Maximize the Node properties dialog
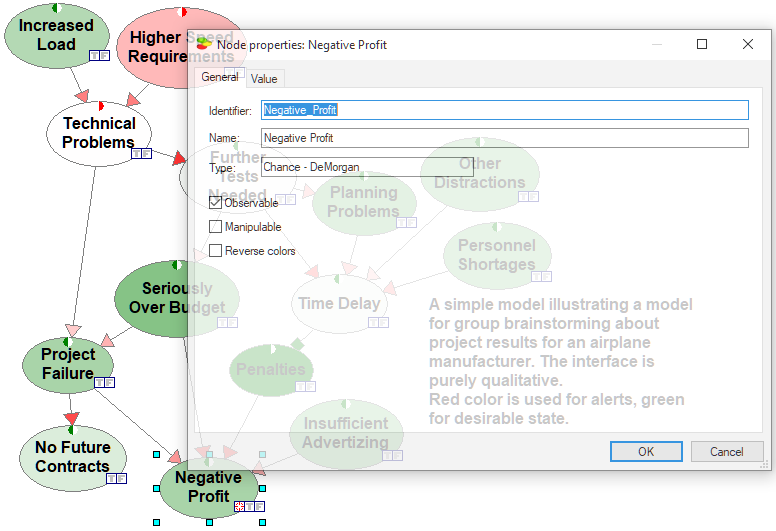The height and width of the screenshot is (531, 776). (x=702, y=44)
